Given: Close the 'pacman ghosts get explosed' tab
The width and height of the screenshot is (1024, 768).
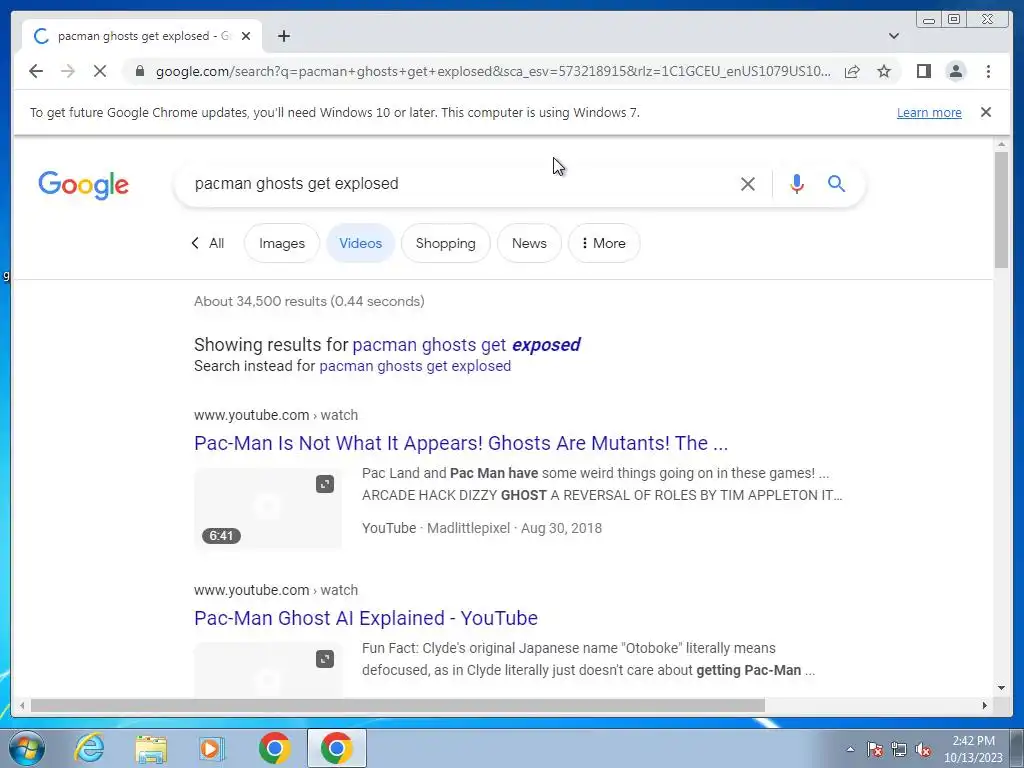Looking at the screenshot, I should pyautogui.click(x=246, y=36).
